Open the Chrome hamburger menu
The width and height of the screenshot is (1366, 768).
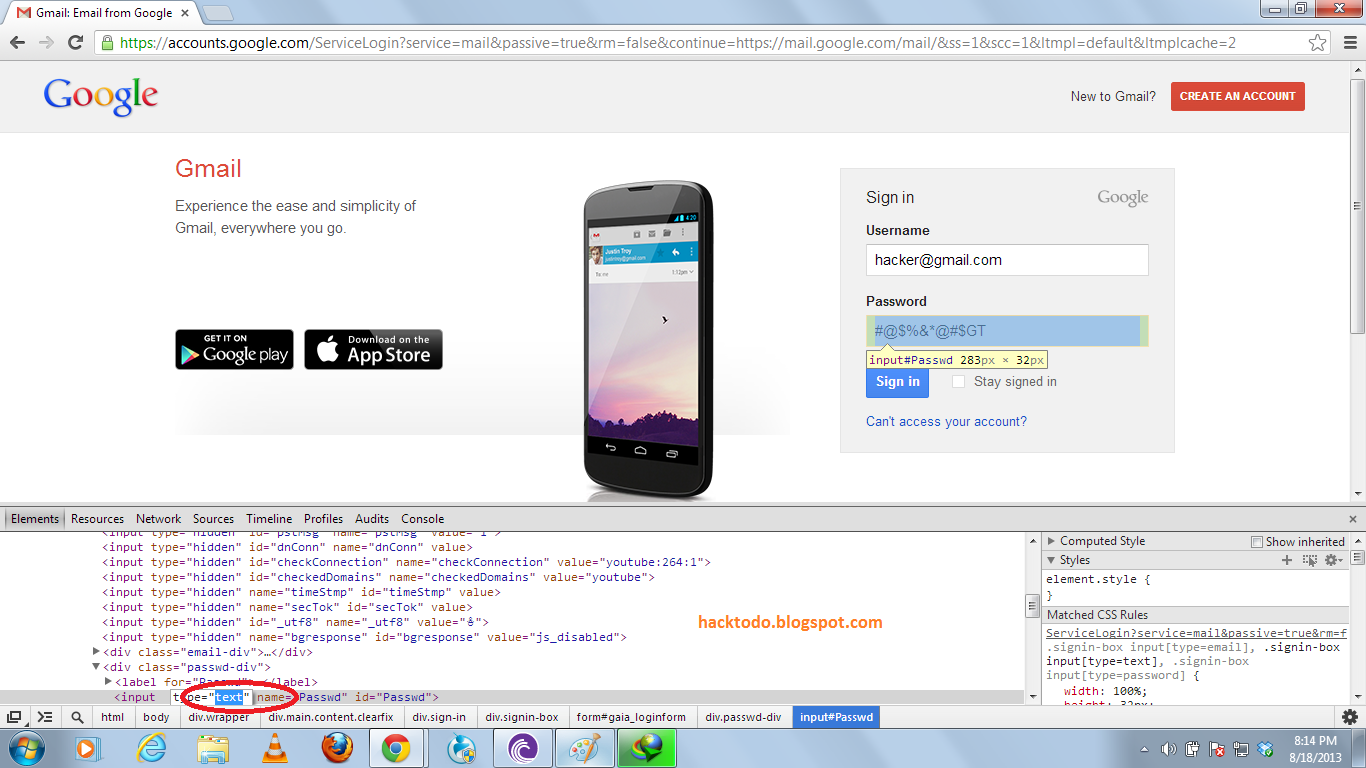click(x=1348, y=43)
